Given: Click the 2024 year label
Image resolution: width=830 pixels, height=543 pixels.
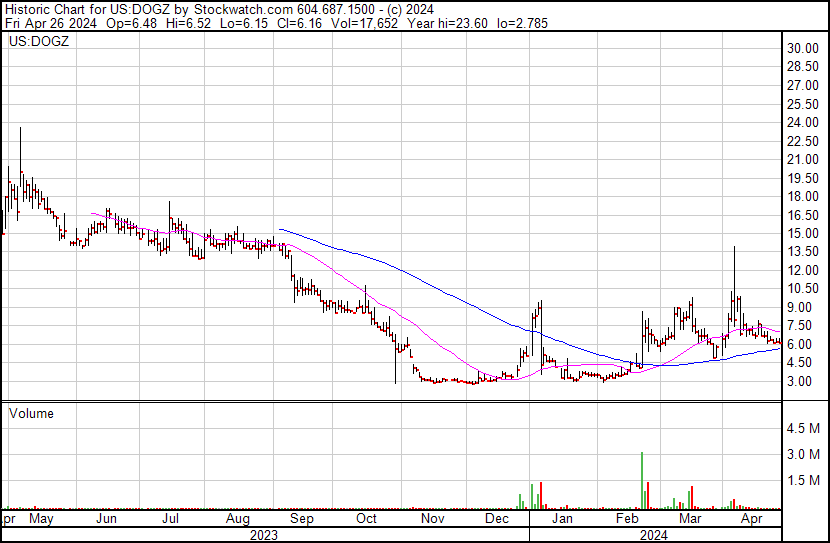Looking at the screenshot, I should tap(654, 535).
